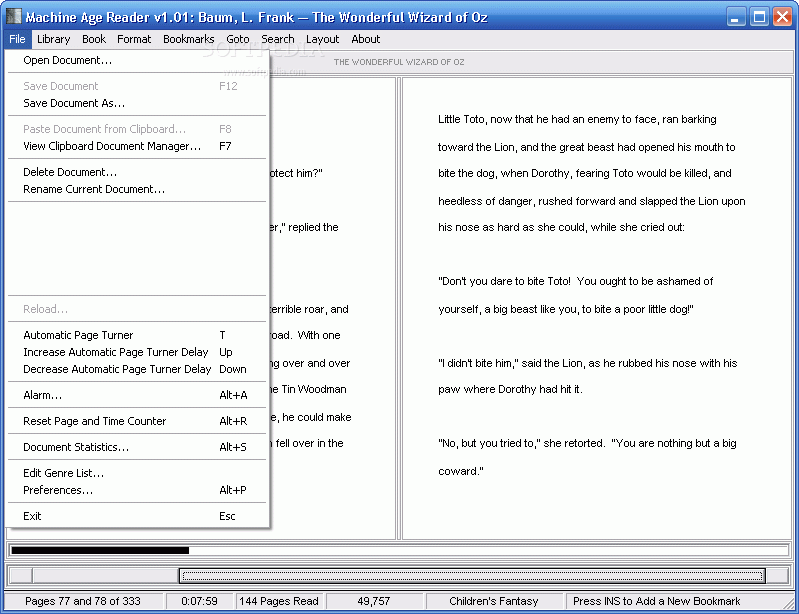
Task: Click the 'Pages 77 and 78 of 333' status
Action: 83,601
